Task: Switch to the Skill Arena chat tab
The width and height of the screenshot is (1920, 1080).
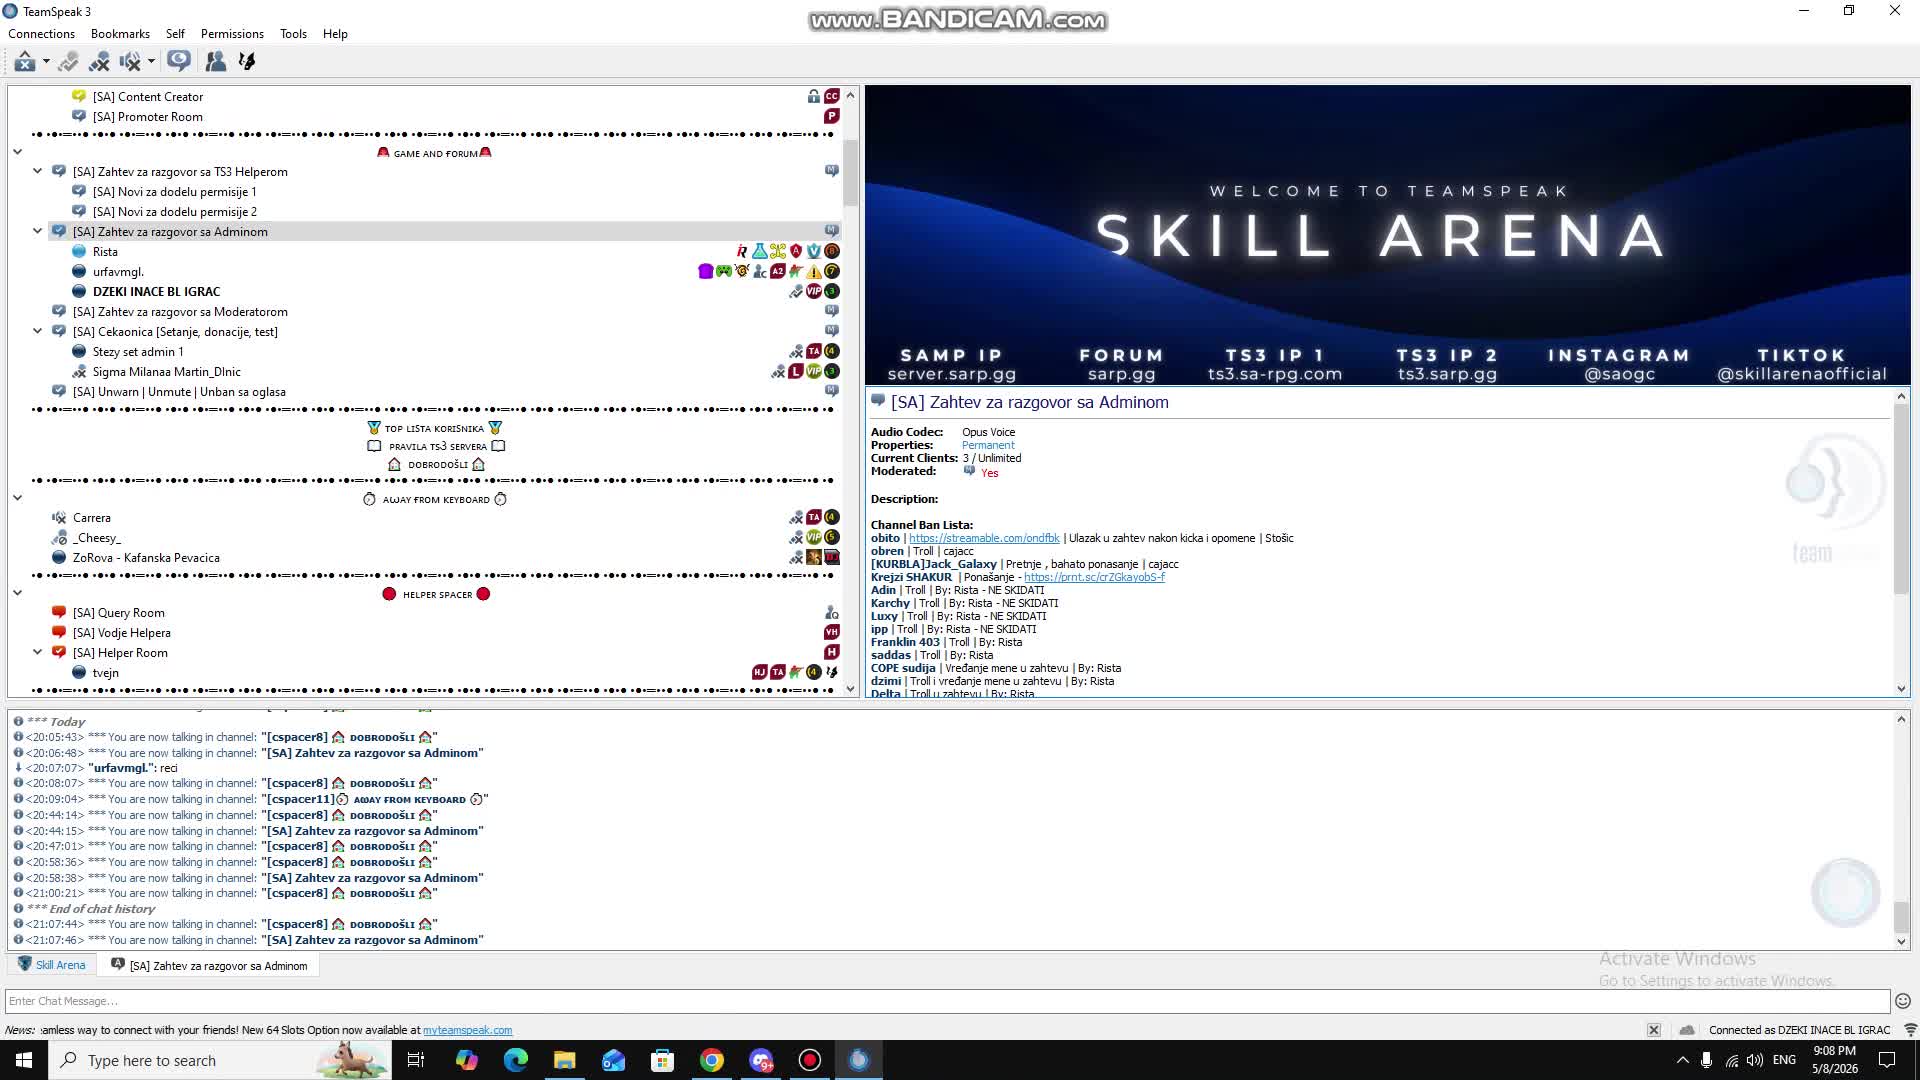Action: (x=52, y=965)
